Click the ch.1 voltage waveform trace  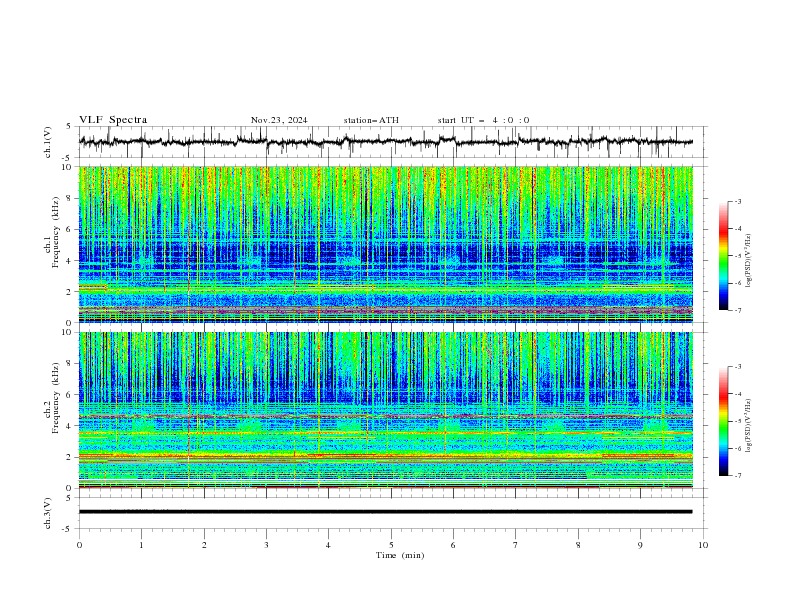tap(385, 142)
